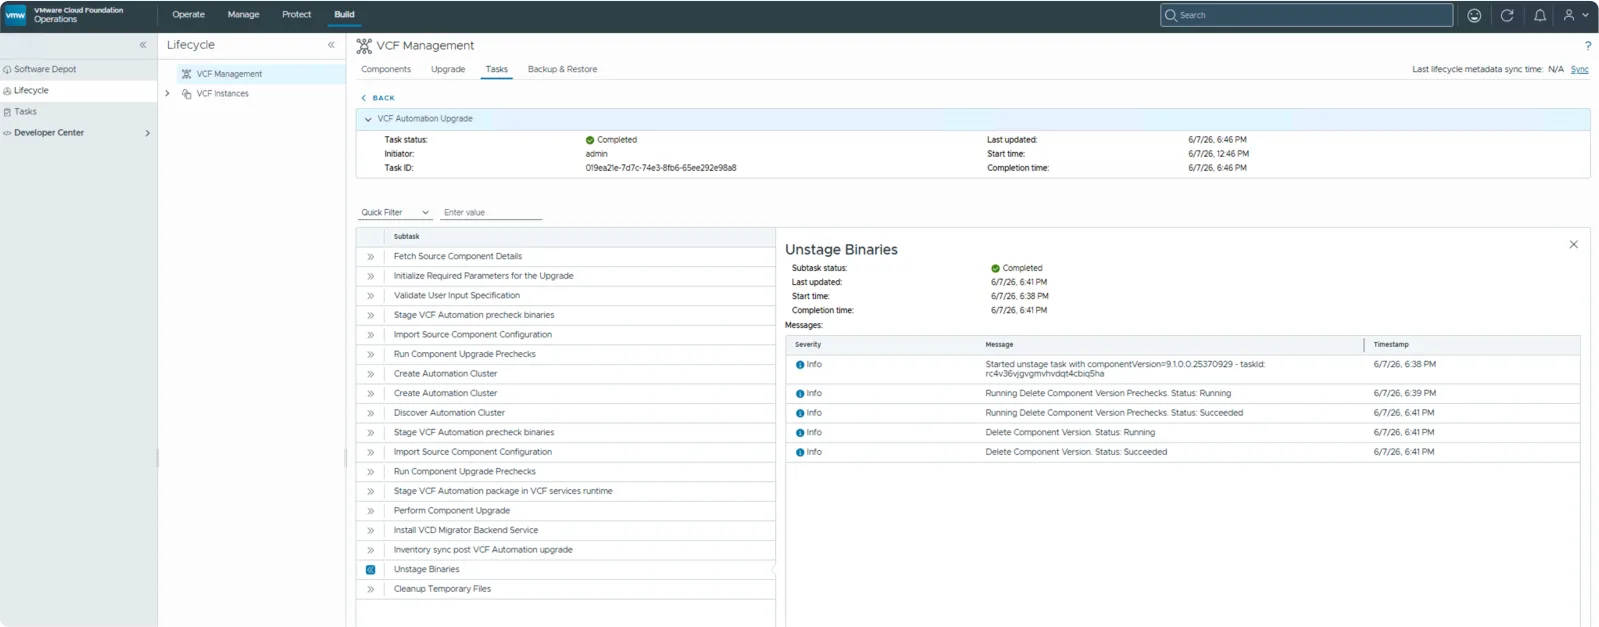This screenshot has width=1599, height=627.
Task: Click the VCF Management tree icon
Action: click(x=186, y=74)
